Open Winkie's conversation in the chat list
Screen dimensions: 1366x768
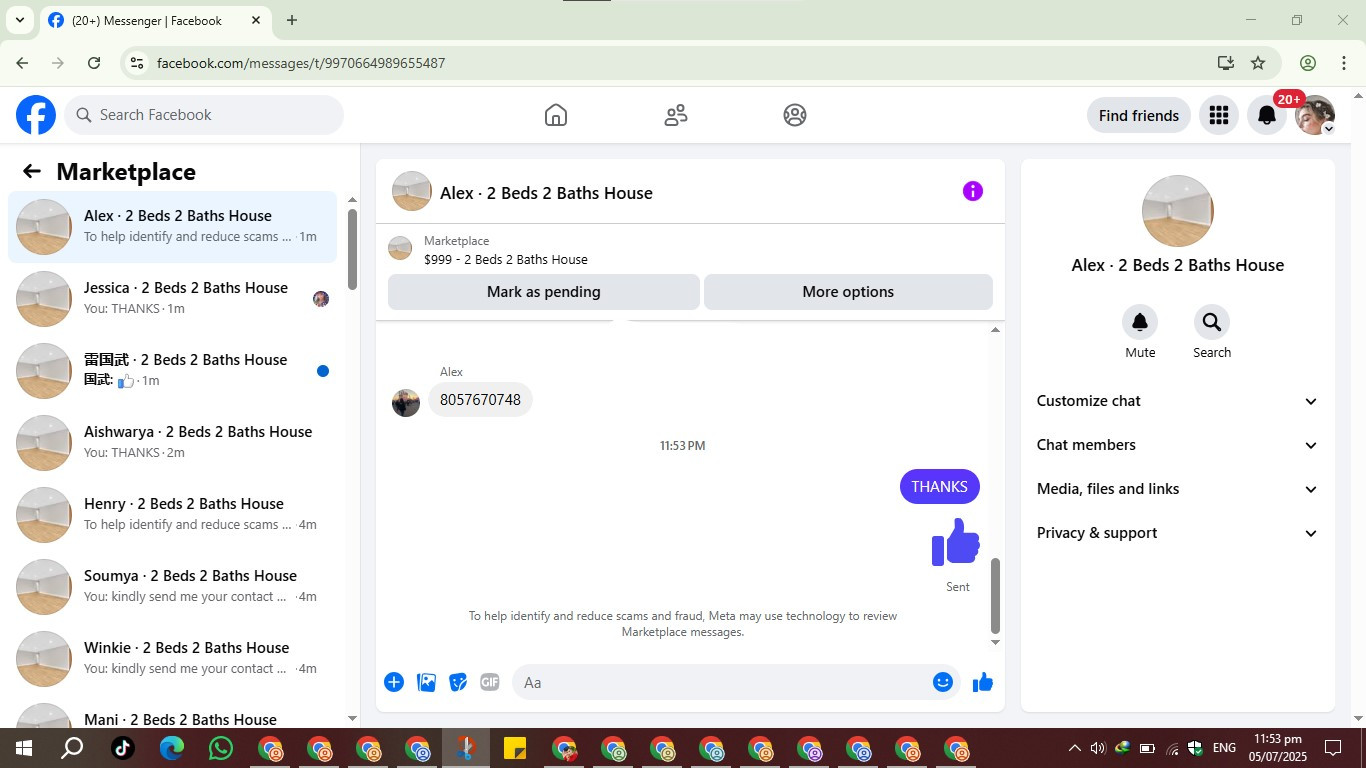[172, 659]
